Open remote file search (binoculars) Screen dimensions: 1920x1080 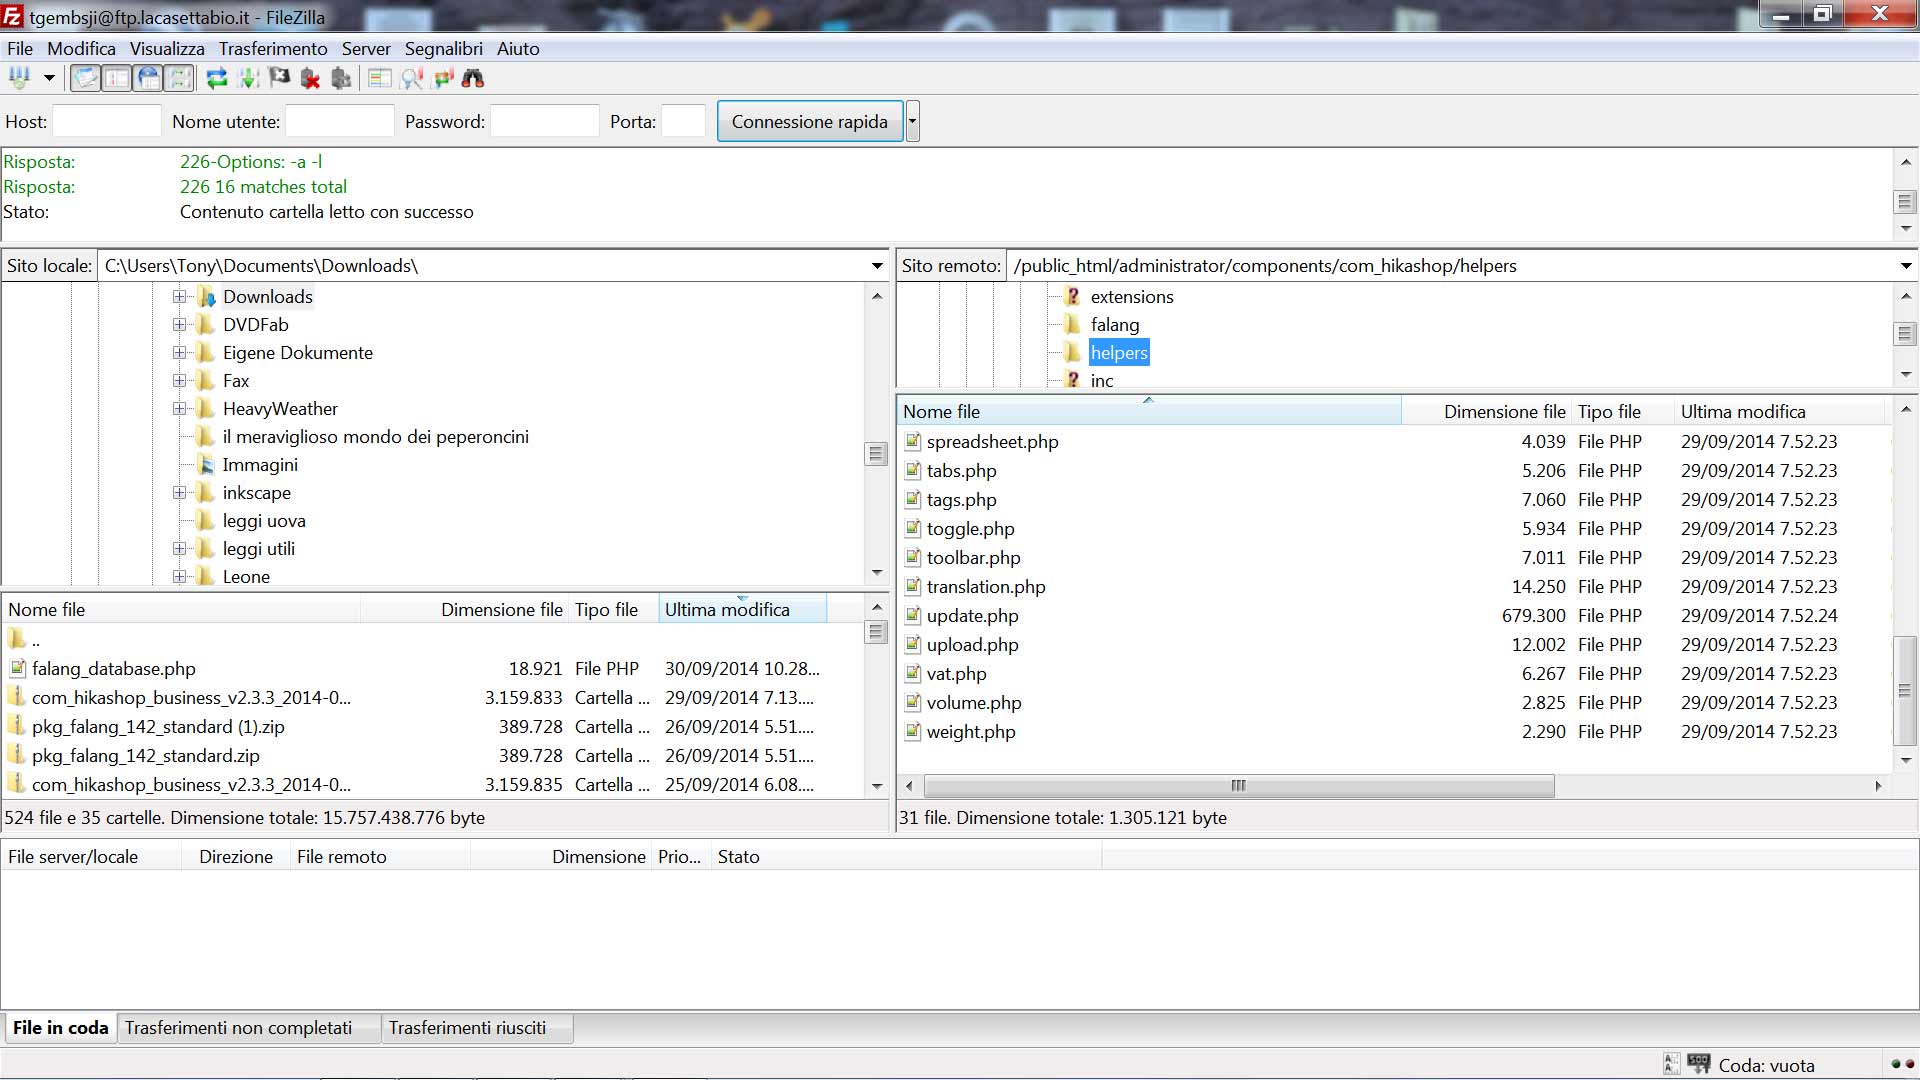(473, 78)
